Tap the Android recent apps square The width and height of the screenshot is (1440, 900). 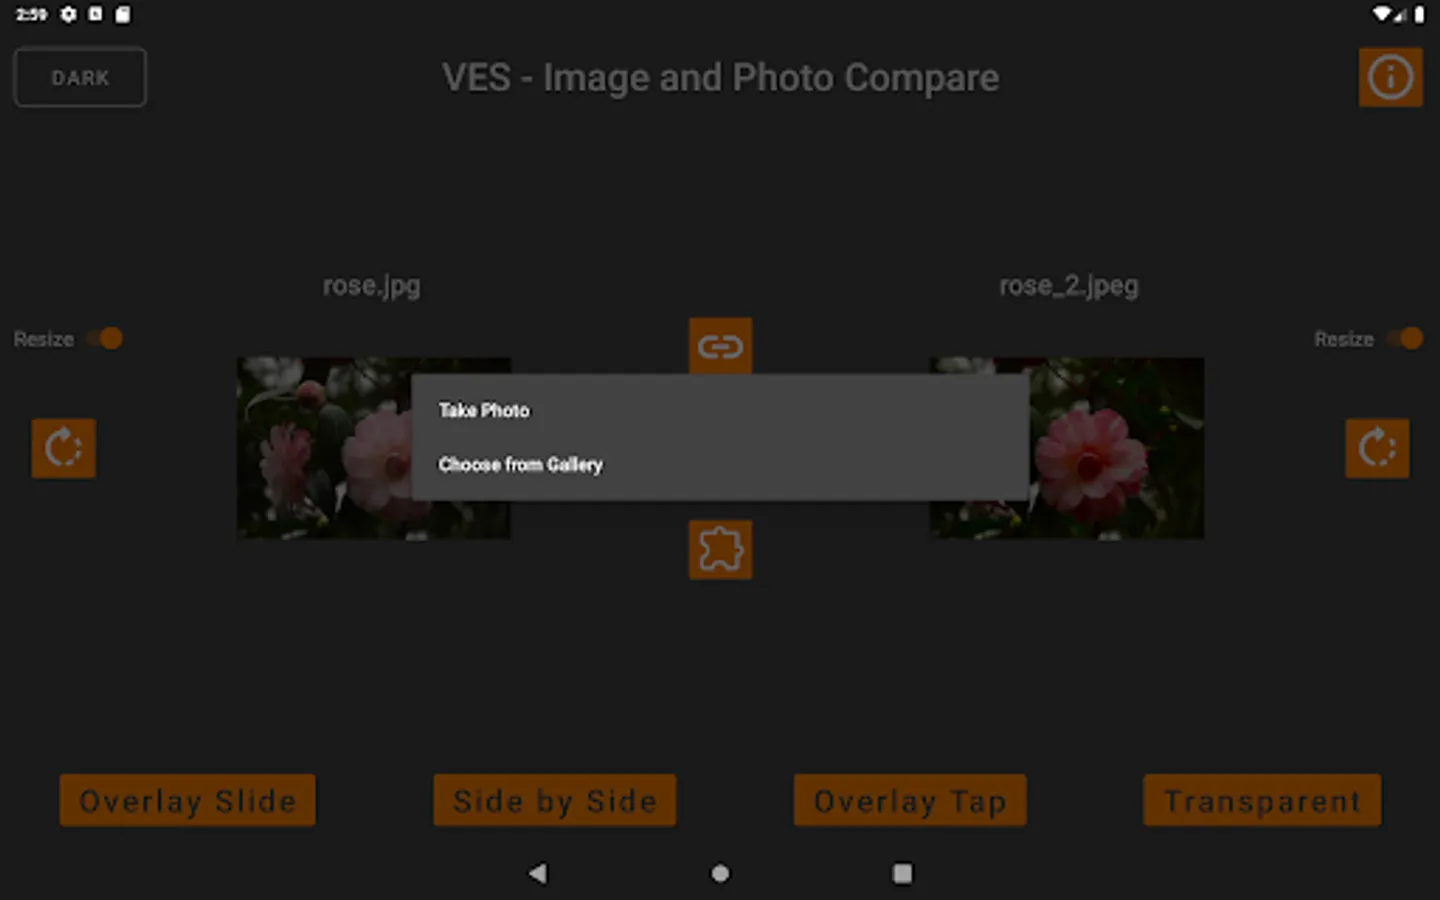902,873
